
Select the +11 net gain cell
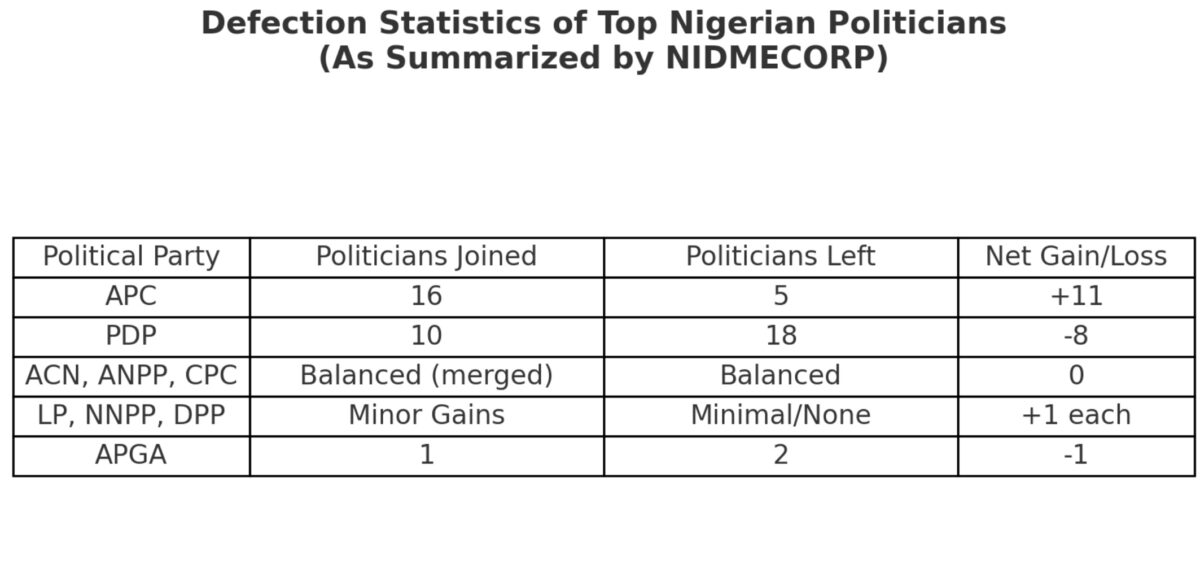(x=1076, y=297)
